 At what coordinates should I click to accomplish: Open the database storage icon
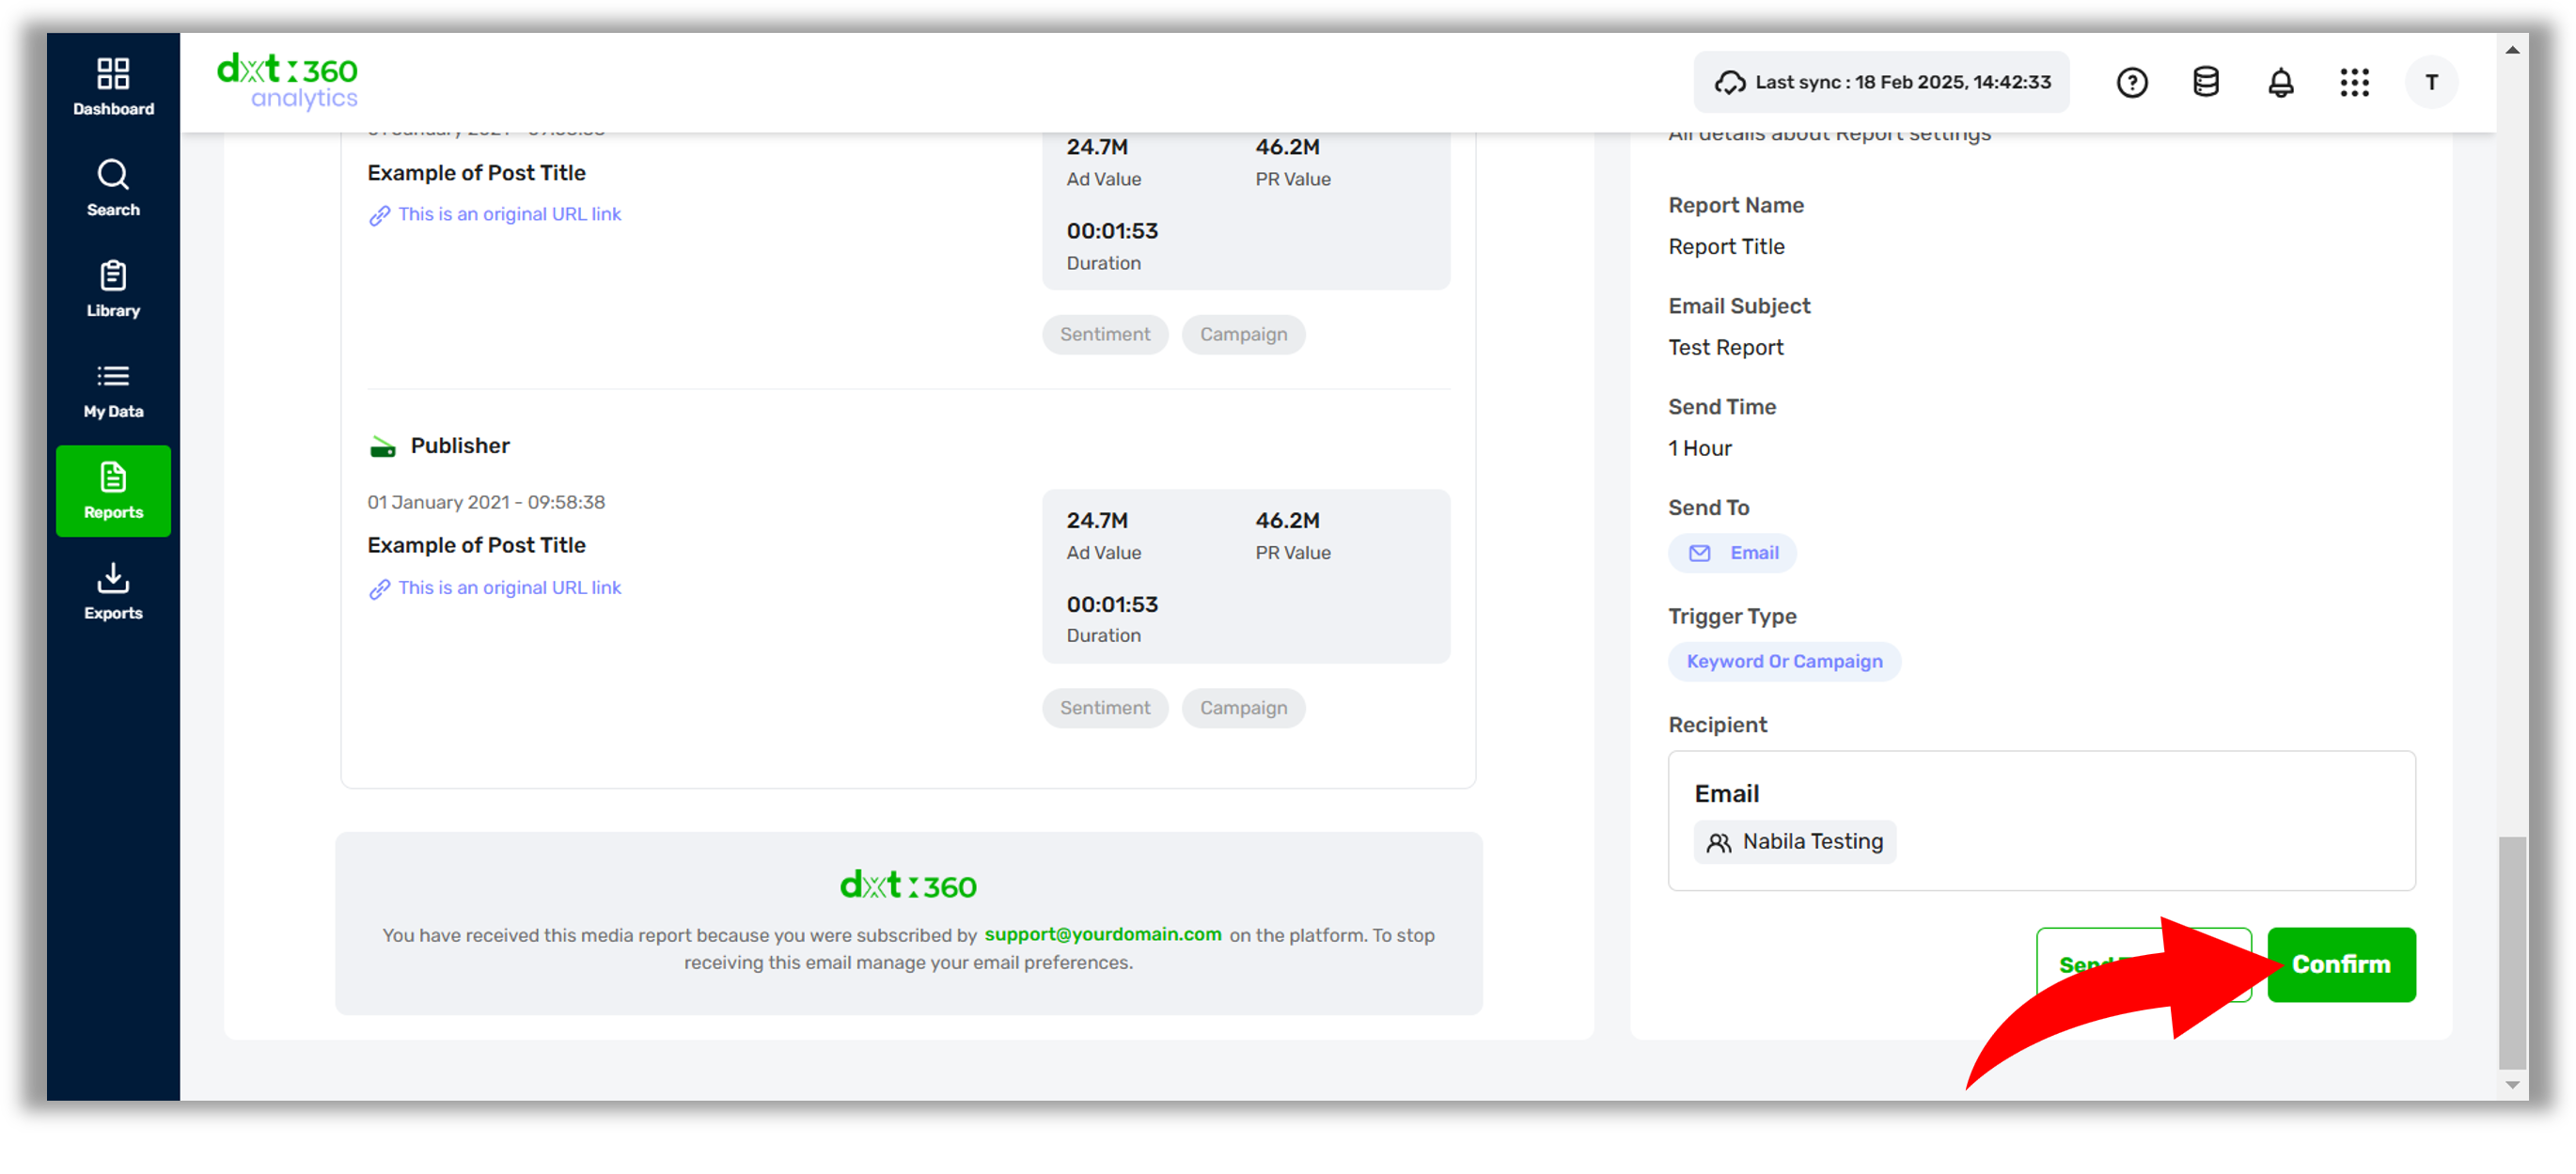[x=2205, y=82]
